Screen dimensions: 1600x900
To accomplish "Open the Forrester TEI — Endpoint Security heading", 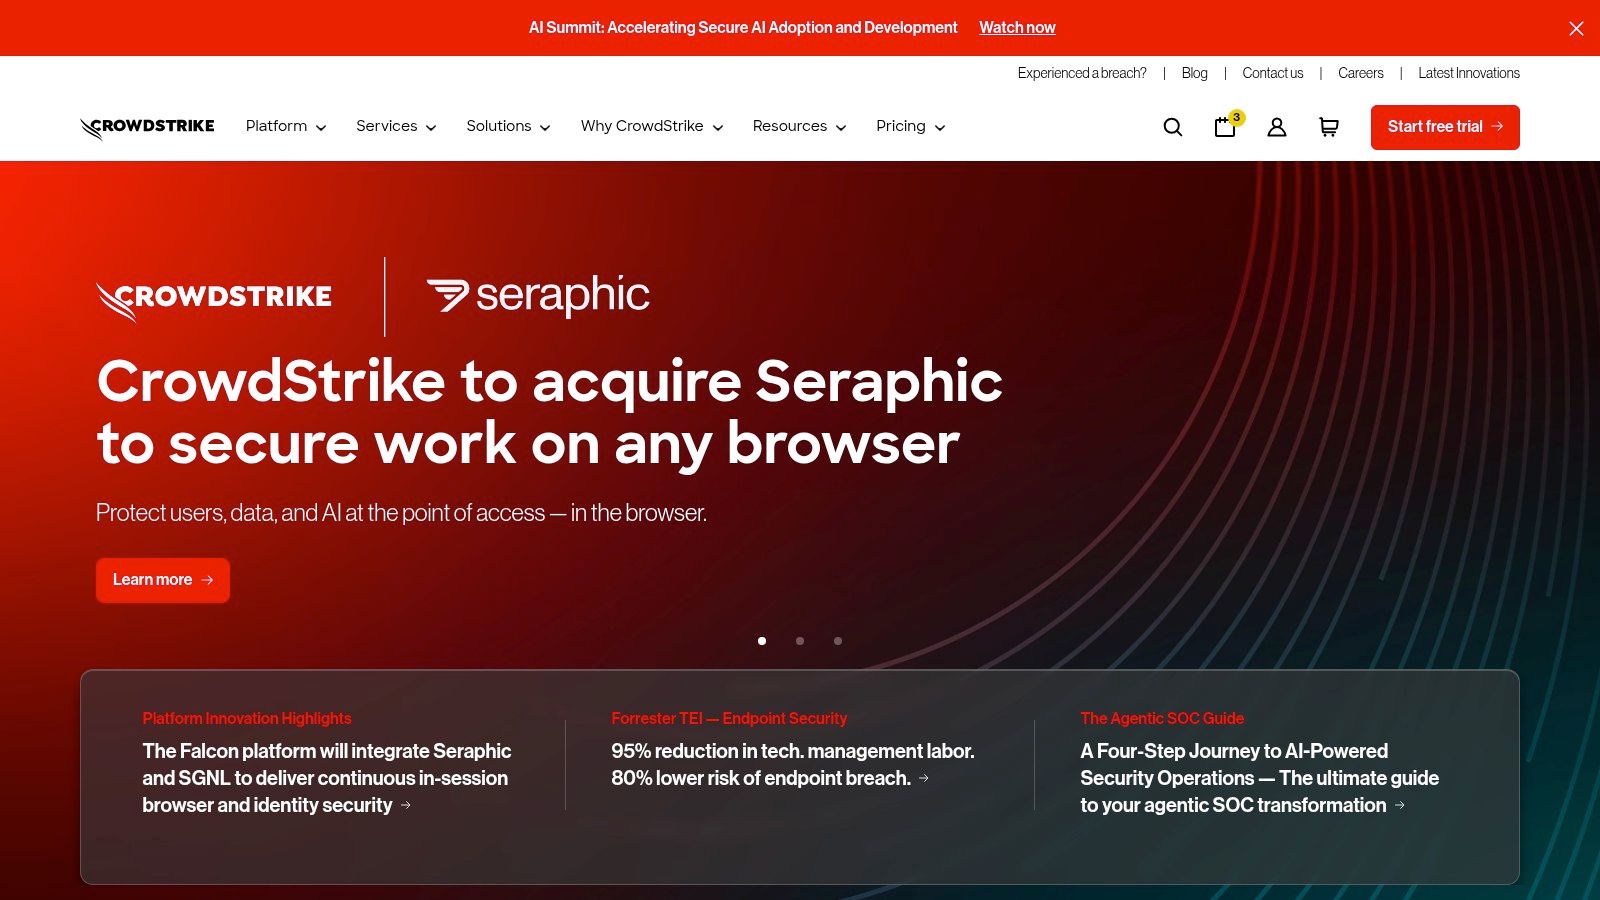I will 729,718.
